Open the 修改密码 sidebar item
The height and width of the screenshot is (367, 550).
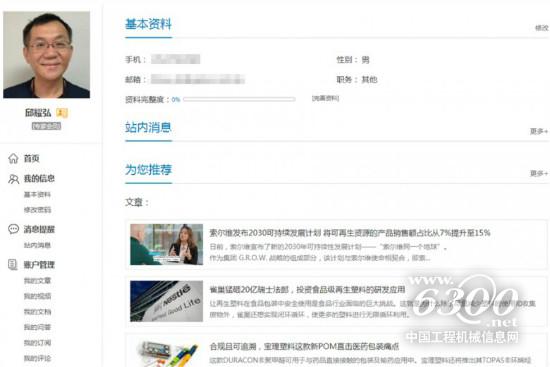coord(37,210)
